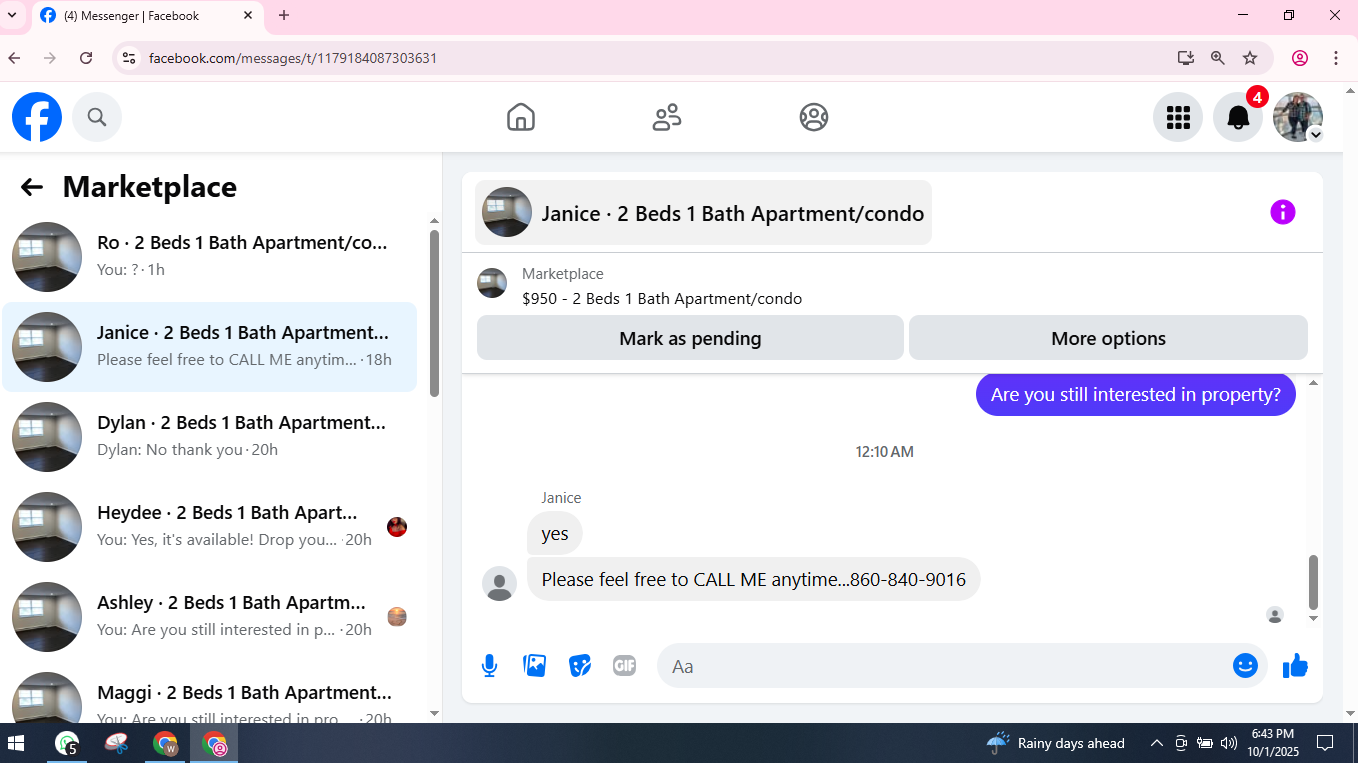
Task: Click Janice's gray avatar beside messages
Action: (x=499, y=583)
